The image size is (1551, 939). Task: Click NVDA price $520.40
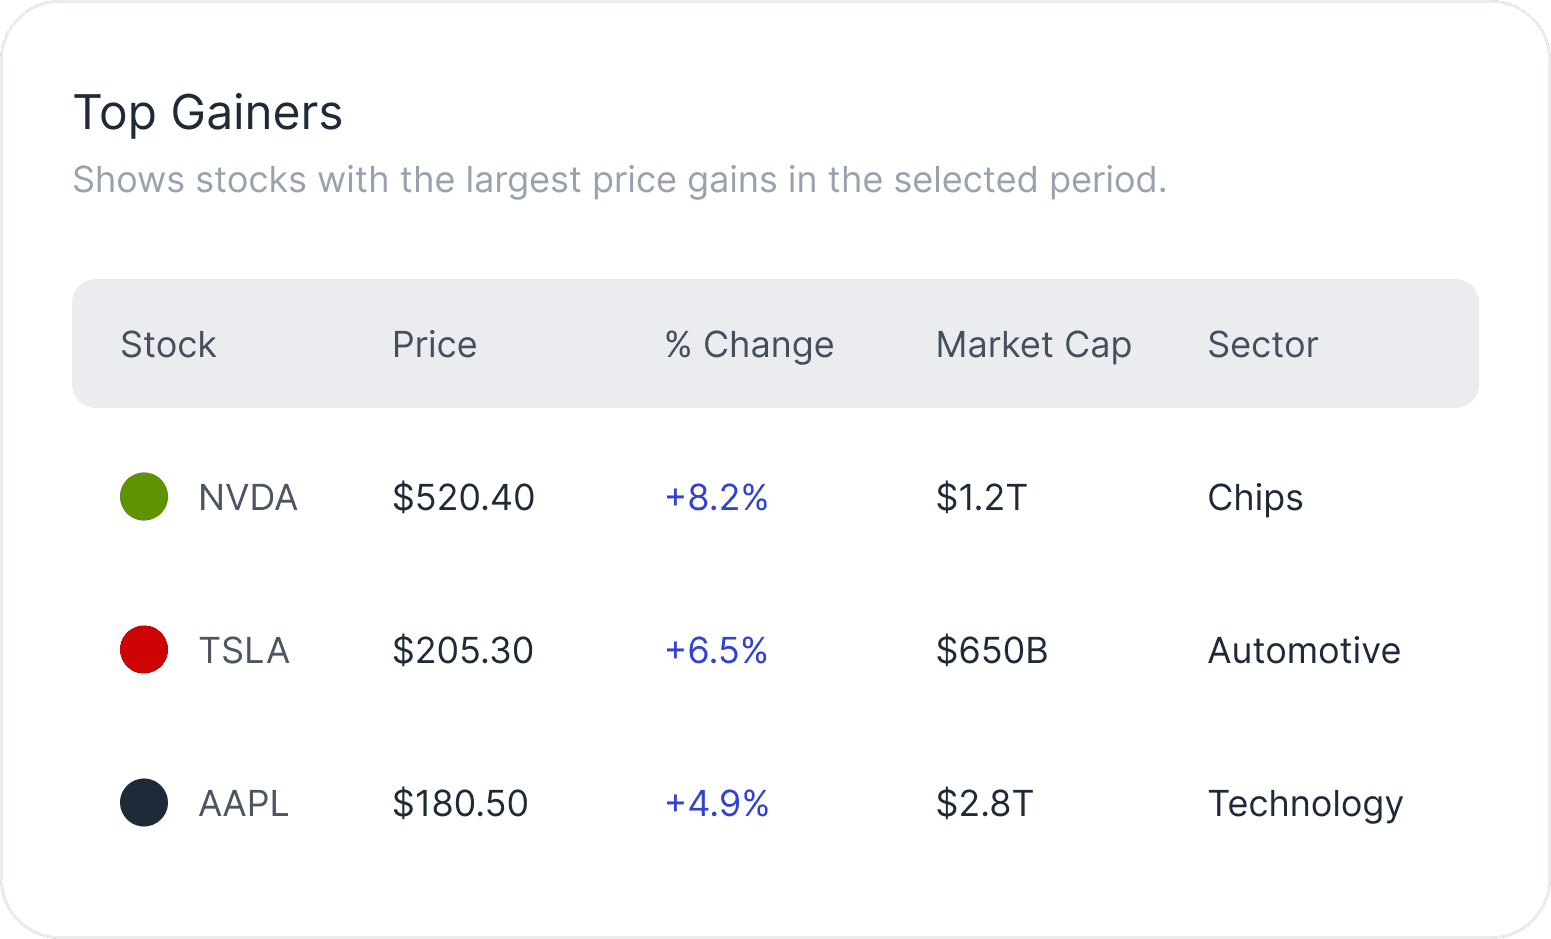coord(463,497)
